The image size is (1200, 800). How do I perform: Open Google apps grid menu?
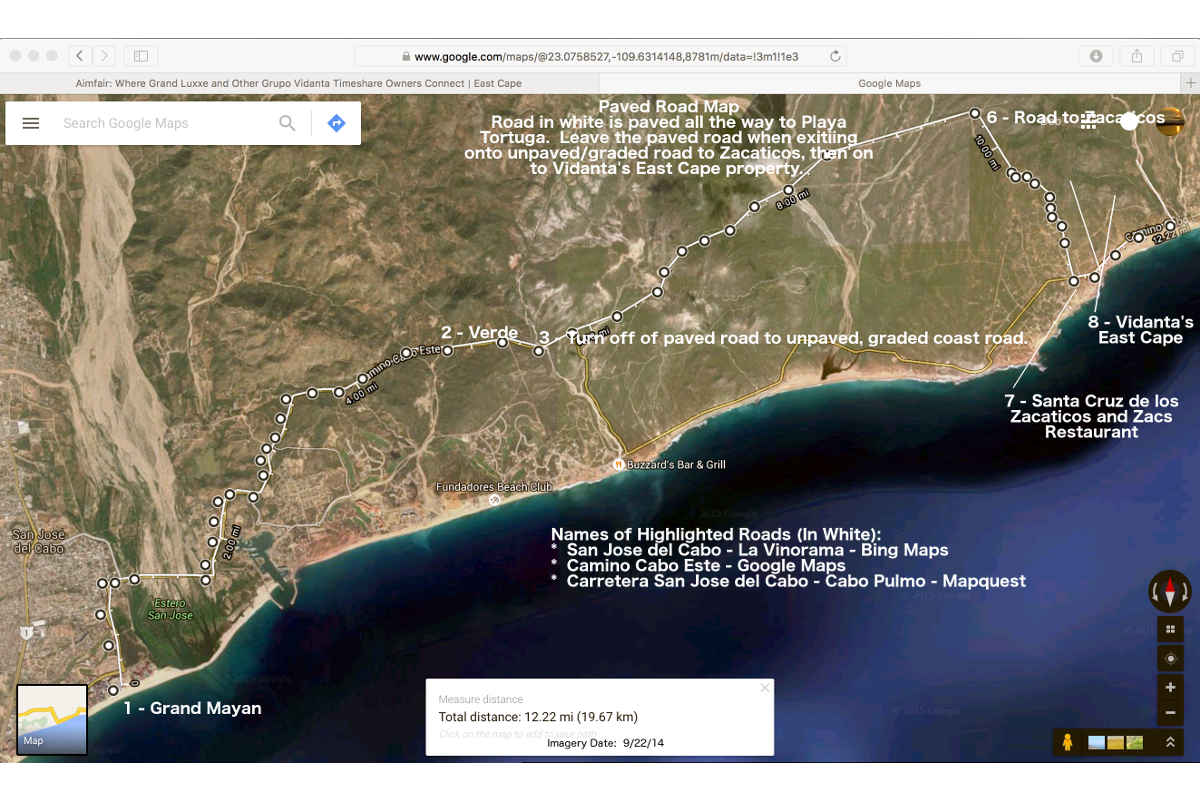pos(1090,120)
